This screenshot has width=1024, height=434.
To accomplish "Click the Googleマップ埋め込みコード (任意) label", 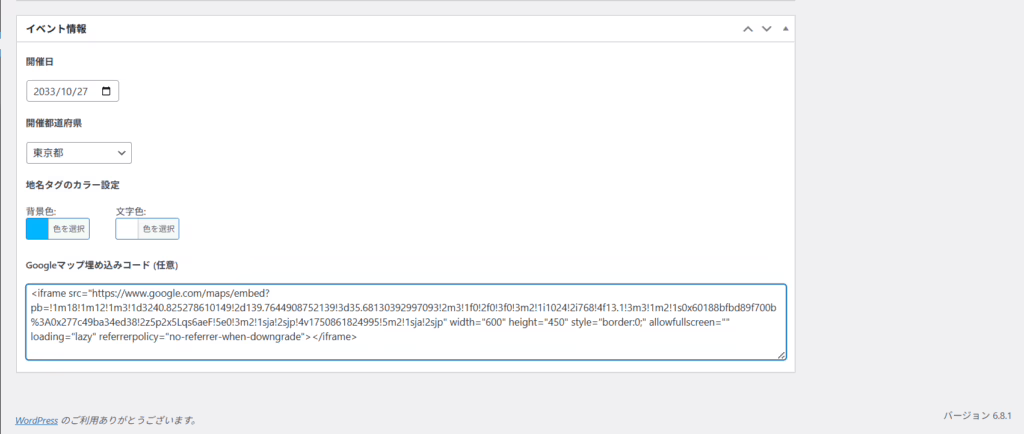I will pyautogui.click(x=102, y=266).
